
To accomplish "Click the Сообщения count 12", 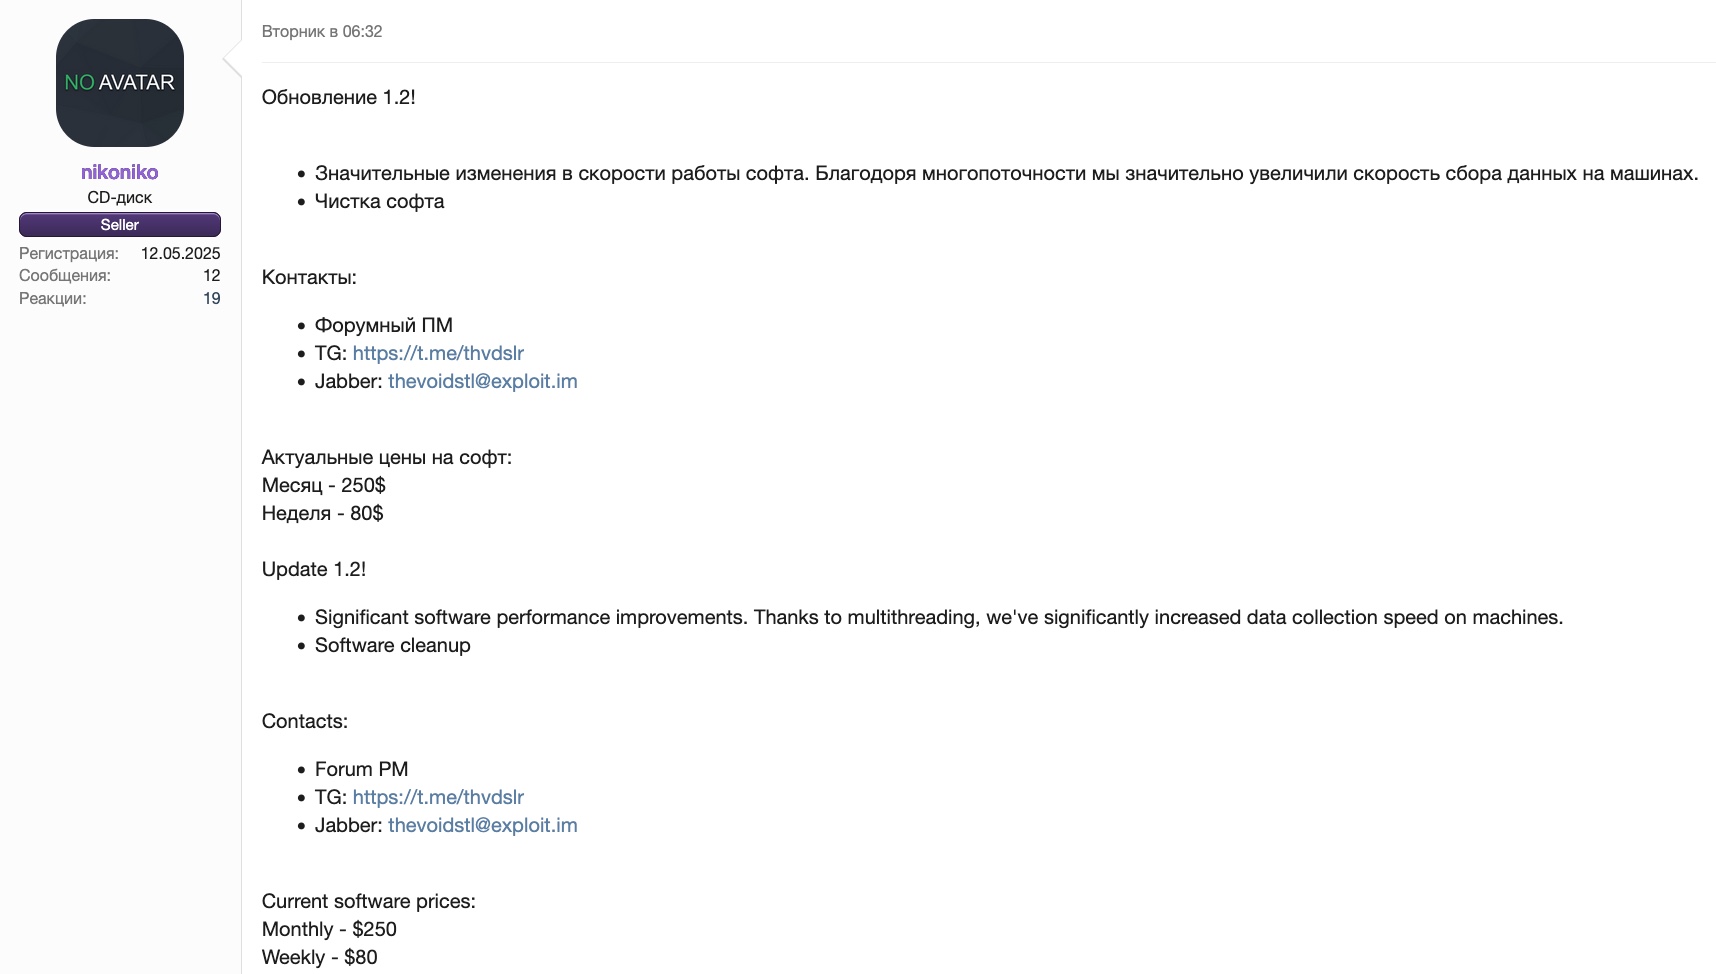I will 212,276.
